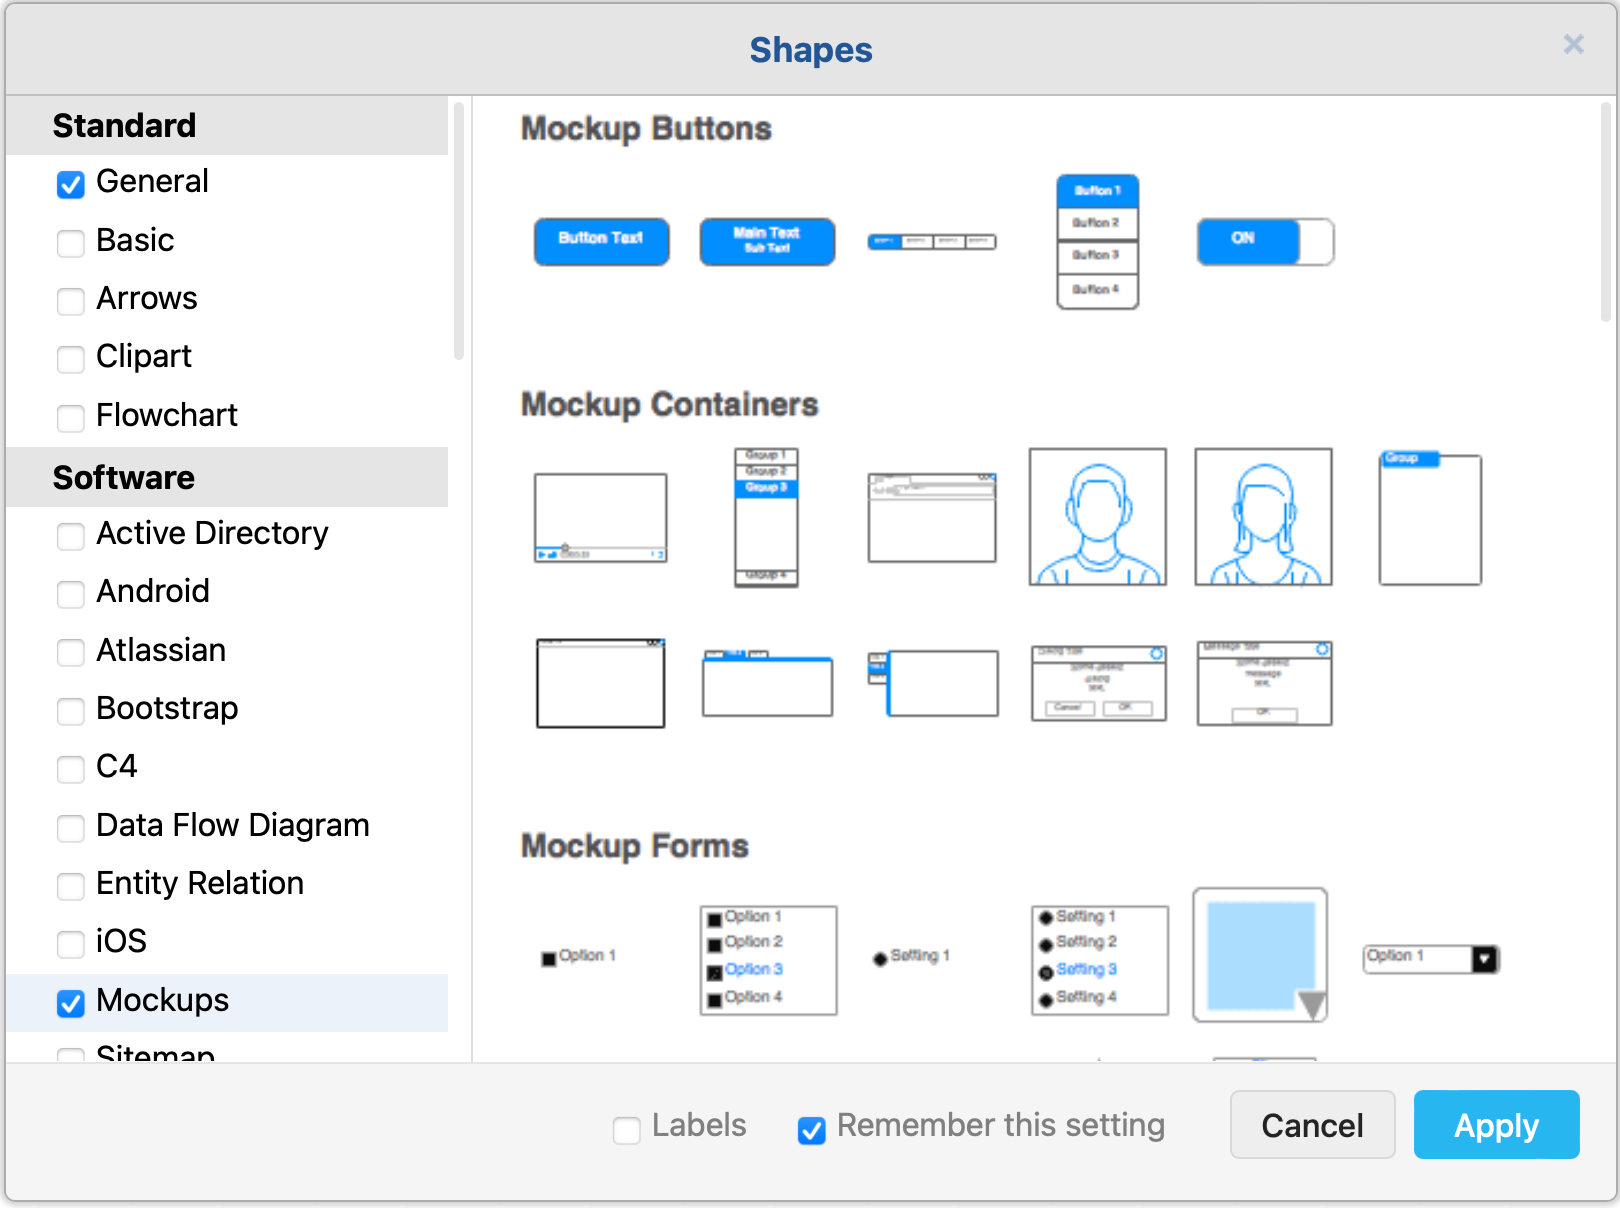Click the Software section header

[123, 477]
